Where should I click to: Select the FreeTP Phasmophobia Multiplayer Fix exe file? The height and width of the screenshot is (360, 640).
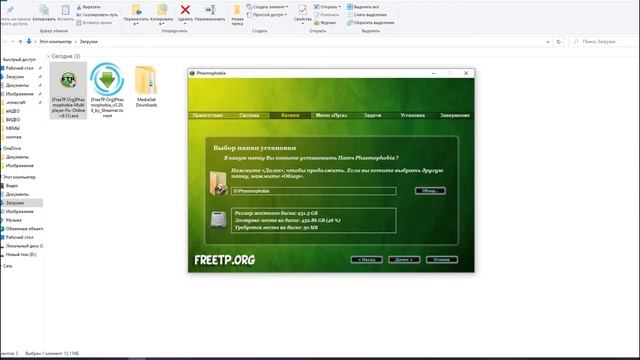pyautogui.click(x=68, y=91)
